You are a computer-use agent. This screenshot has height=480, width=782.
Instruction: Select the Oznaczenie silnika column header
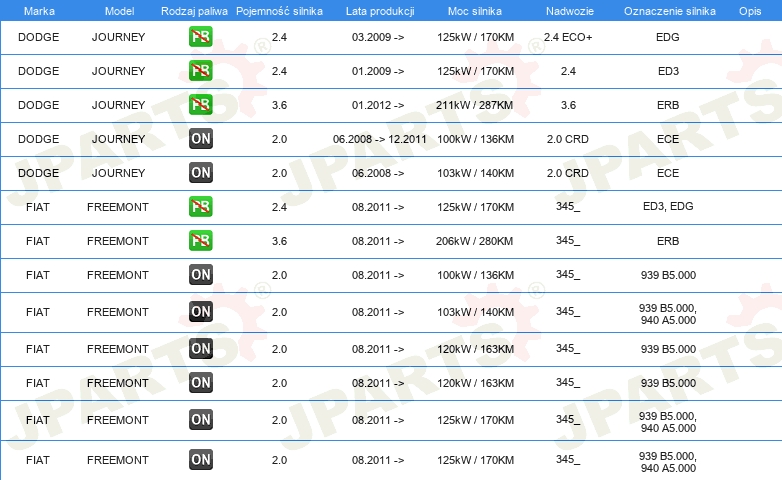pos(669,11)
